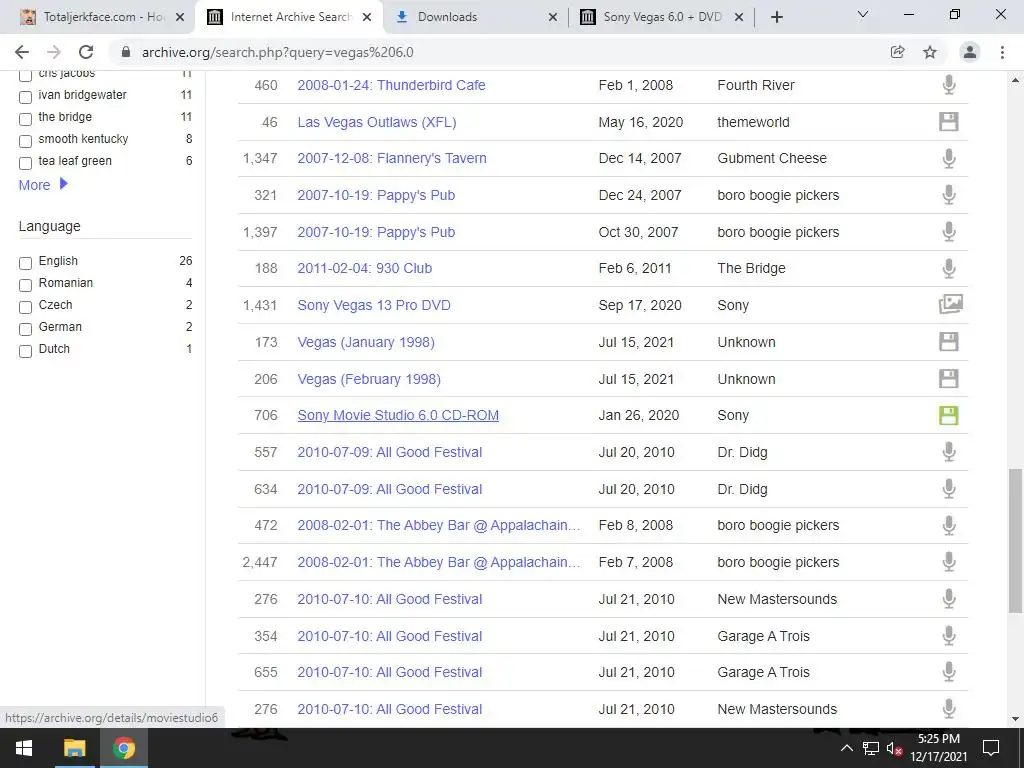
Task: Click the microphone icon for Flannery's Tavern row
Action: 949,158
